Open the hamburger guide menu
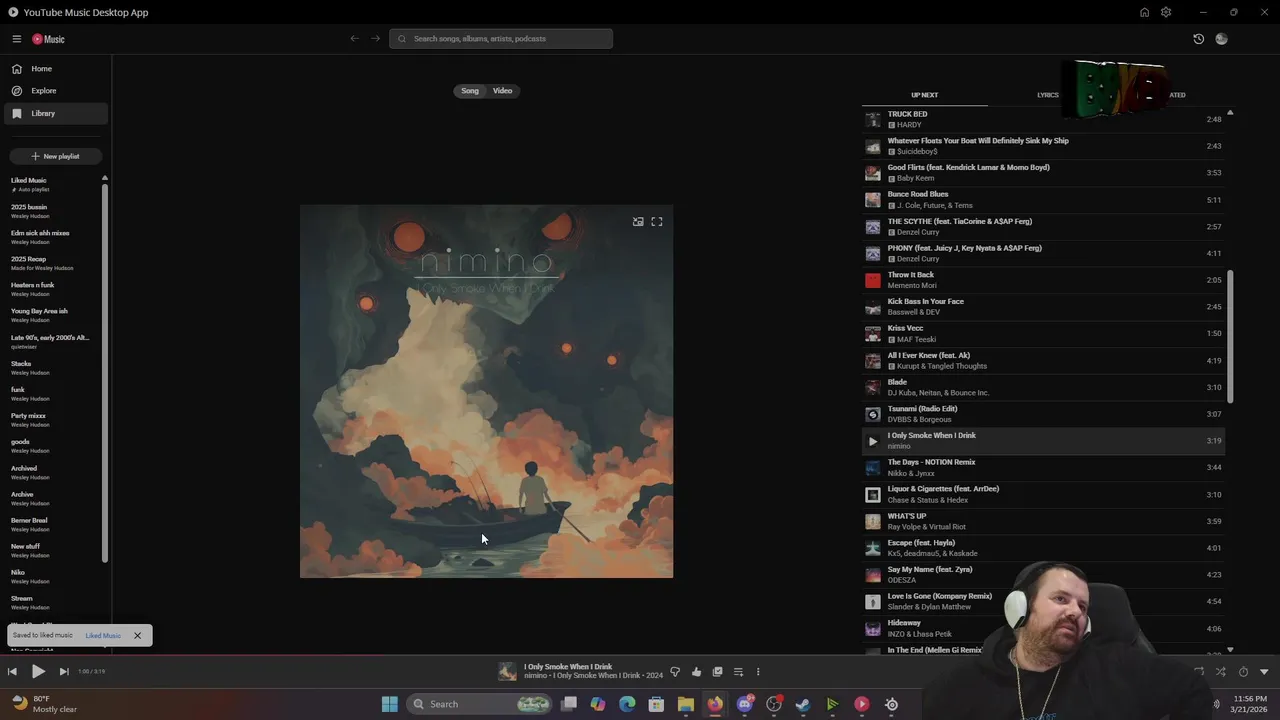 (x=17, y=39)
